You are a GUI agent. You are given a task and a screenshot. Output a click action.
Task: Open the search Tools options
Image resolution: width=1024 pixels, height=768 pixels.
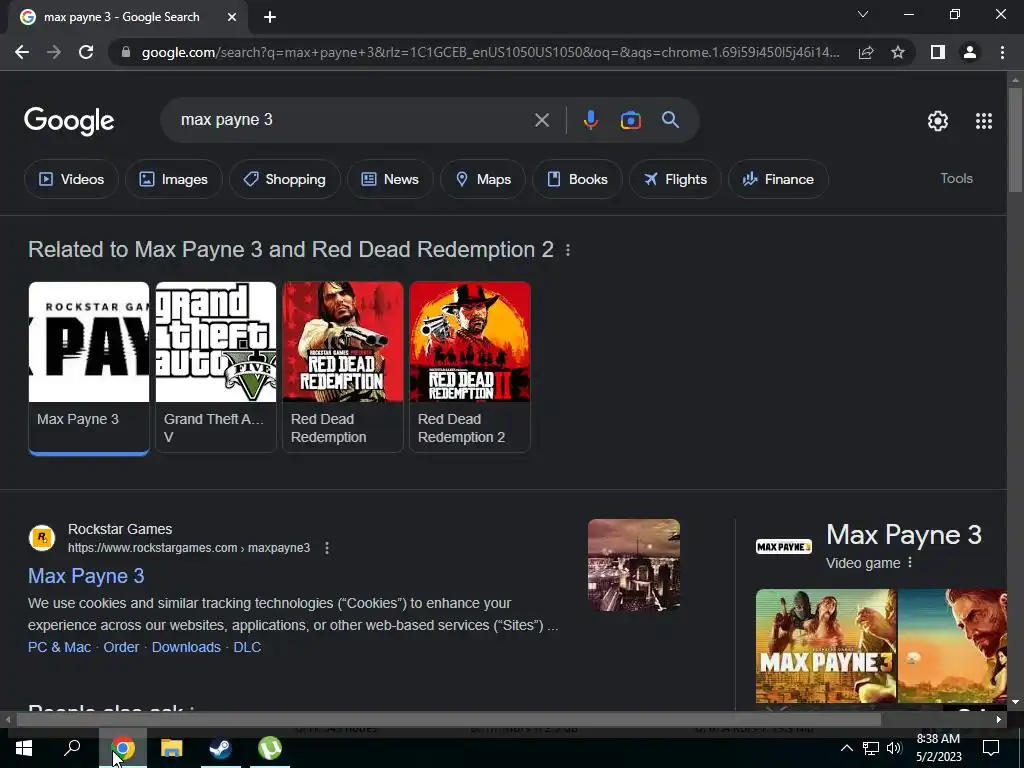(x=956, y=178)
